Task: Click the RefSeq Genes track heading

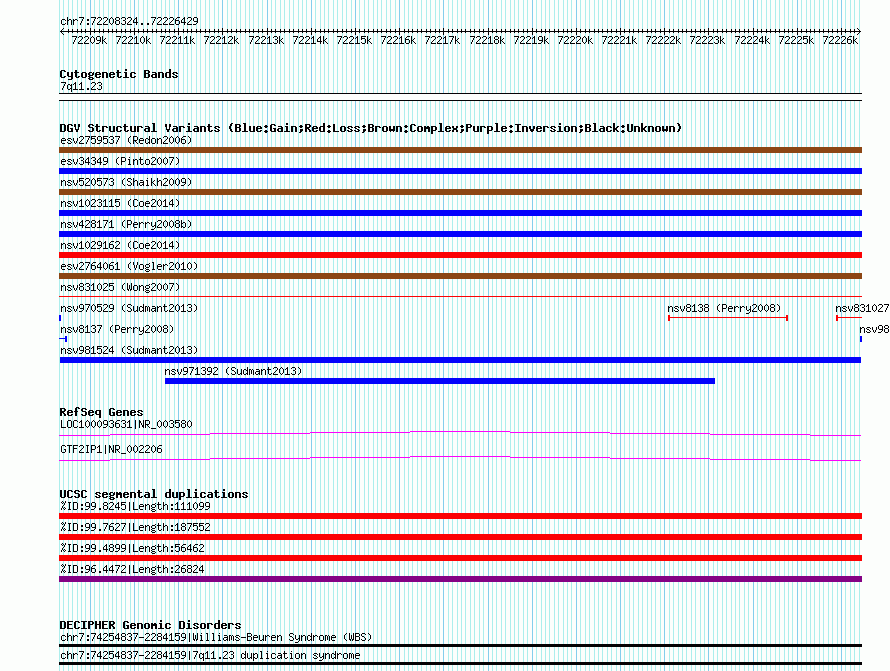Action: click(x=102, y=412)
